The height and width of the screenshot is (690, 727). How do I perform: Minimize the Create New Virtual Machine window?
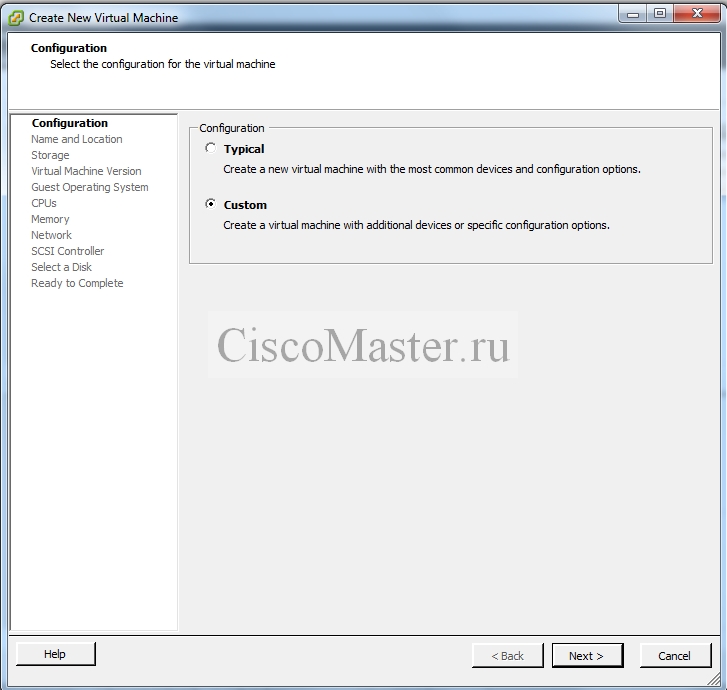pyautogui.click(x=633, y=14)
